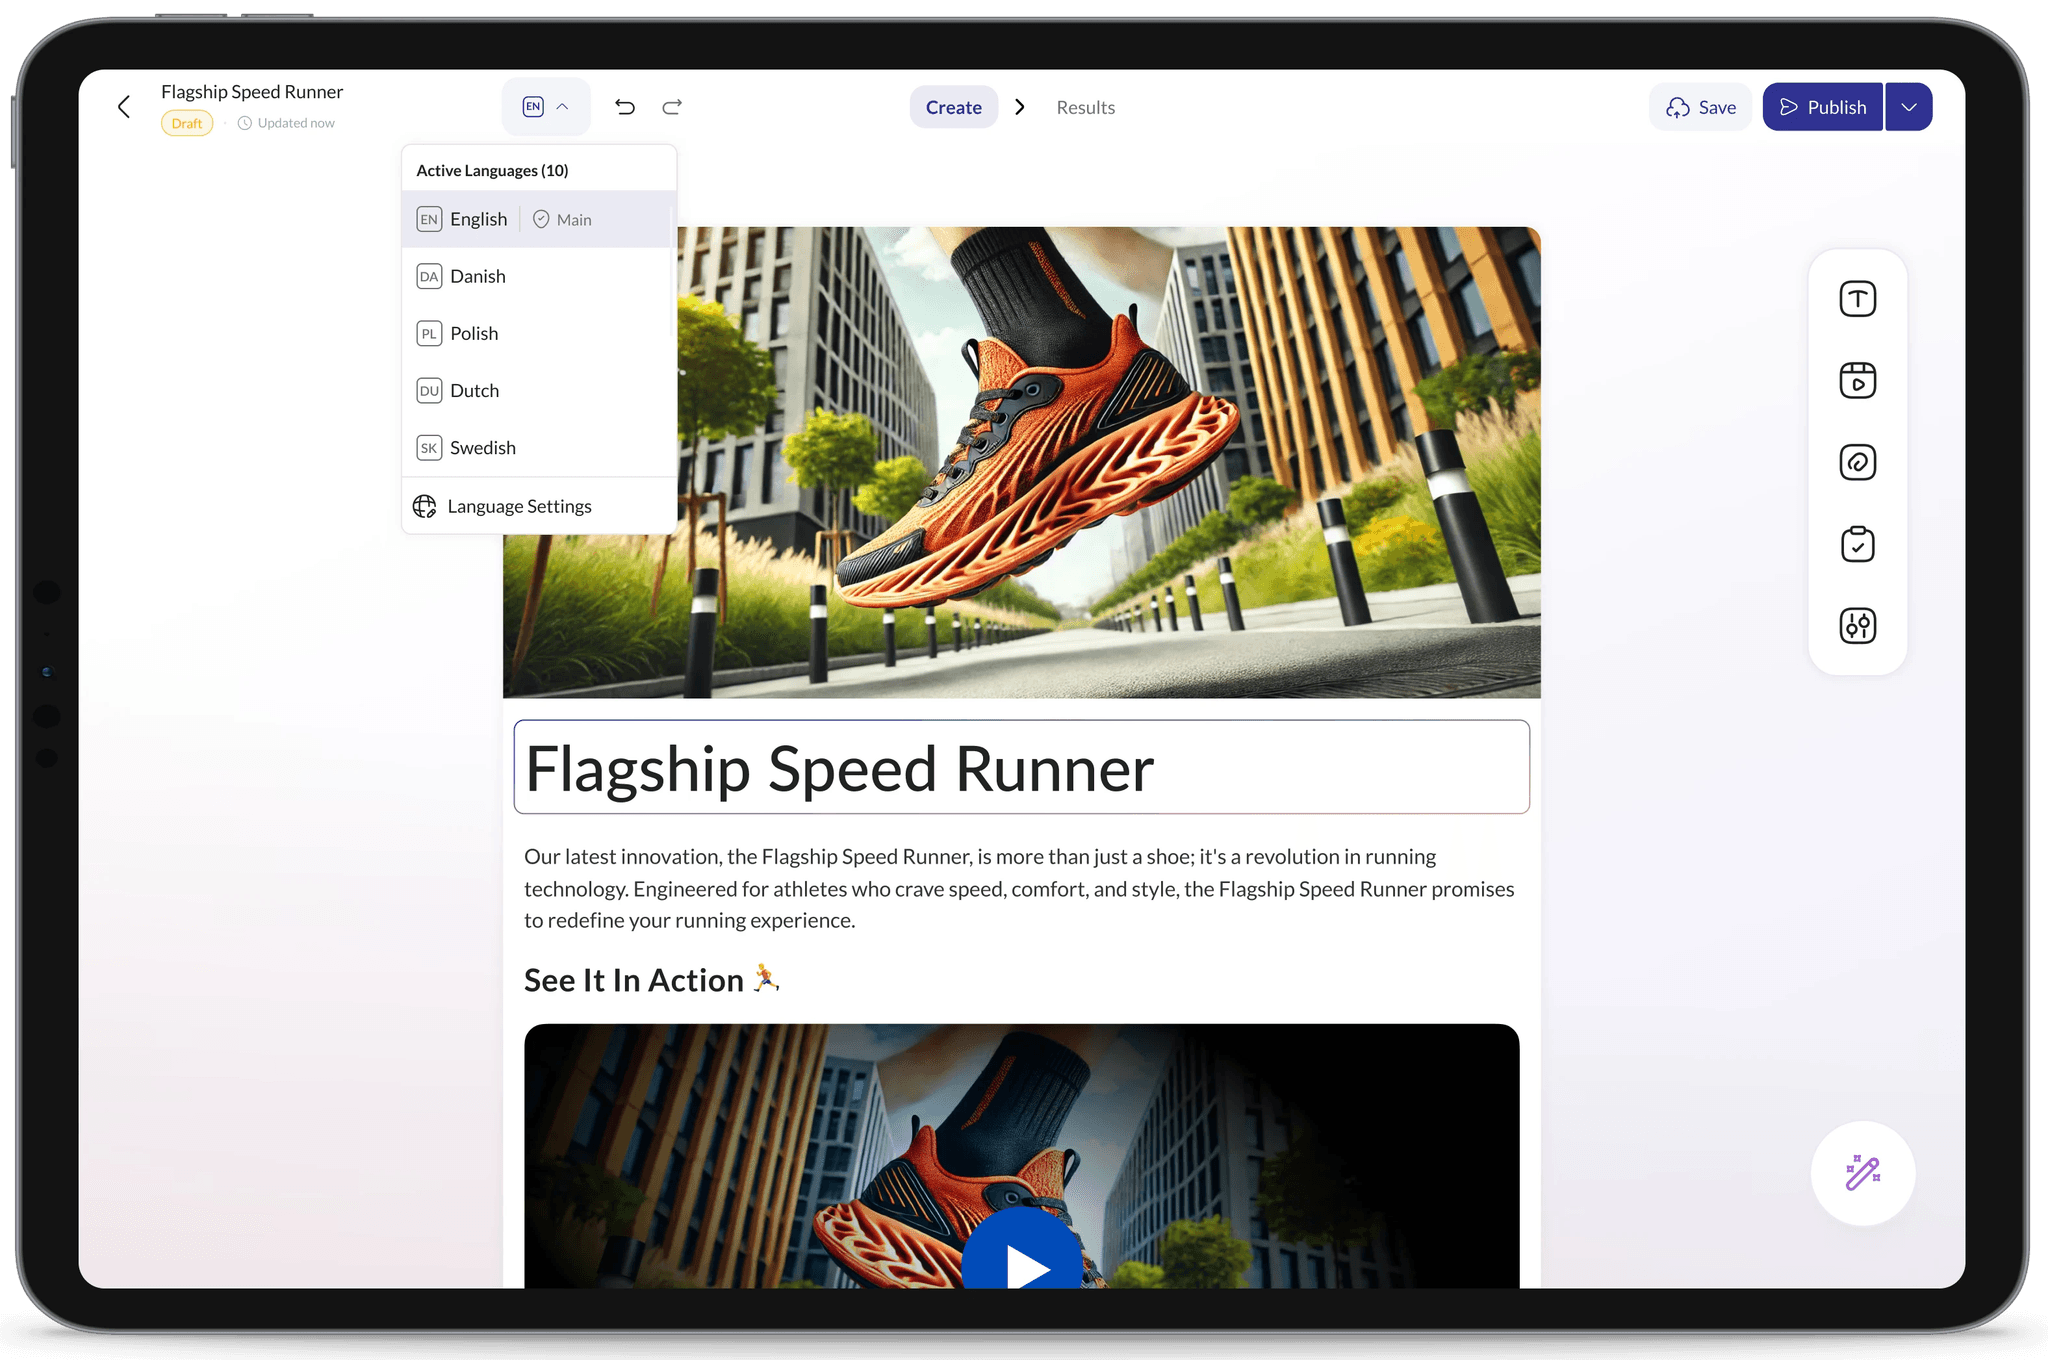Screen dimensions: 2048x1360
Task: Click the chevron between Create and Results
Action: tap(1020, 107)
